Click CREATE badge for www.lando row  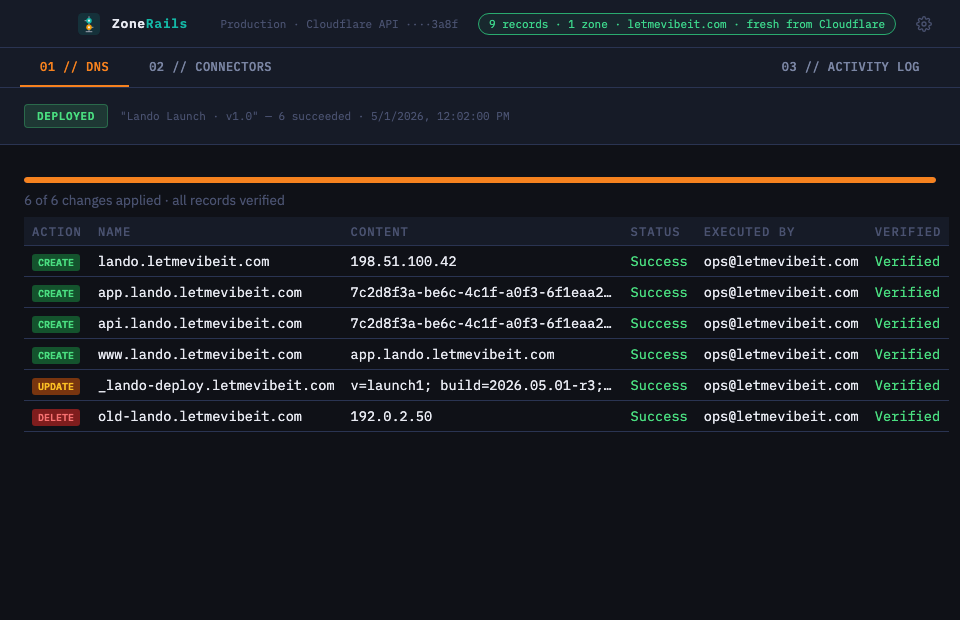click(56, 356)
